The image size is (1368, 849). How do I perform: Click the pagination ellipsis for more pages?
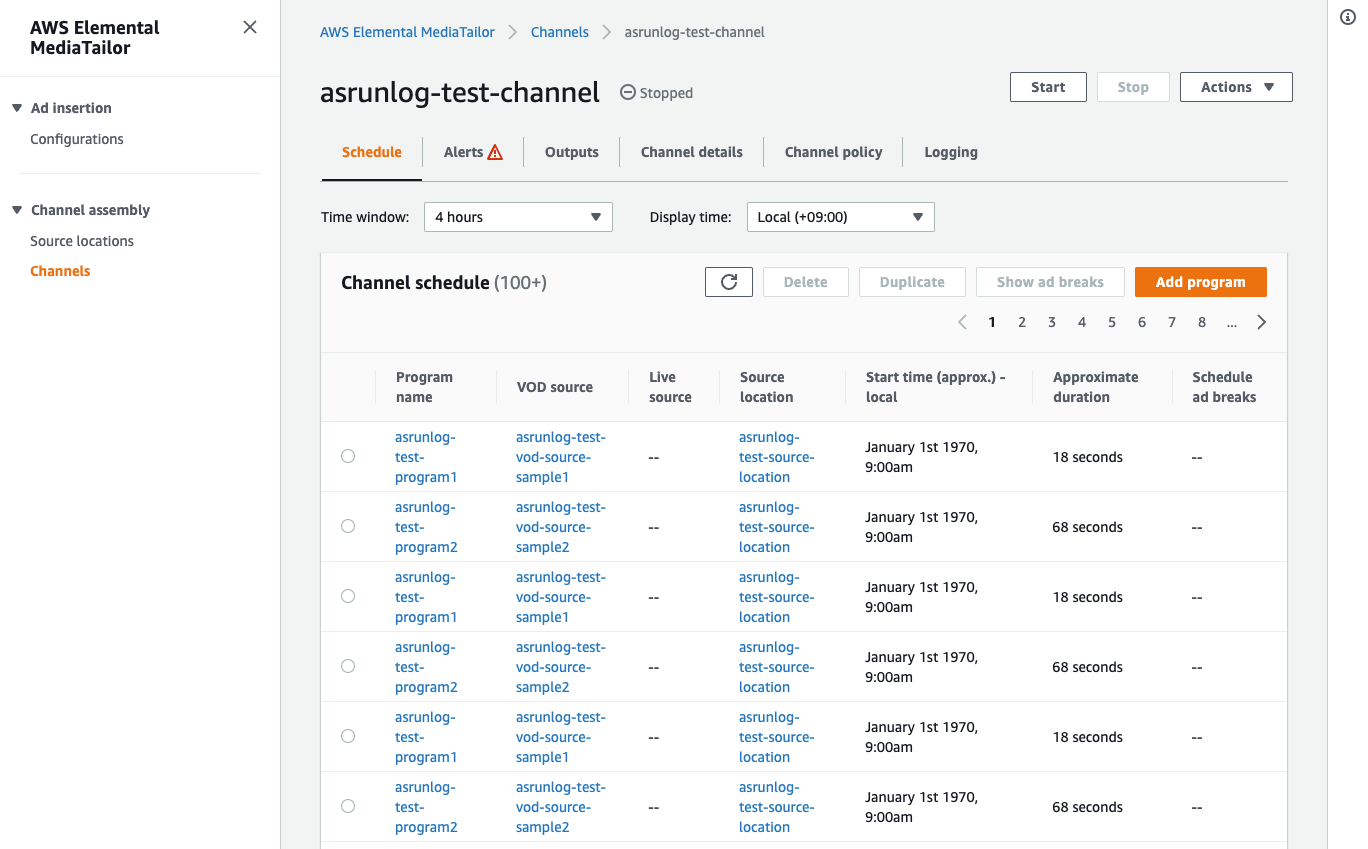coord(1232,323)
